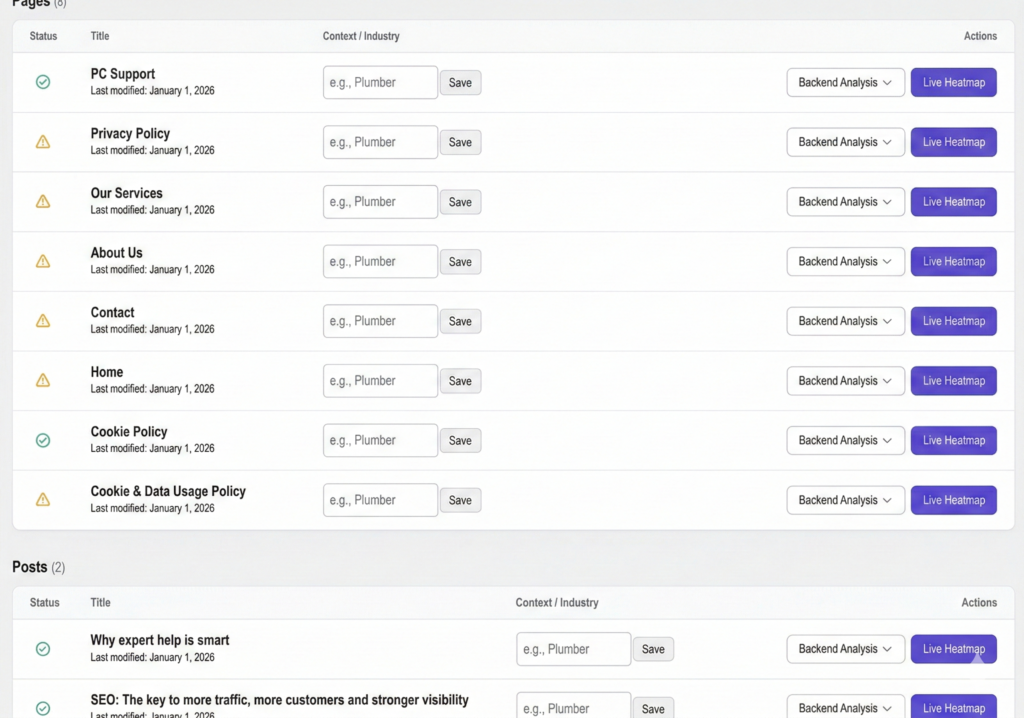1024x718 pixels.
Task: Open the Backend Analysis dropdown for PC Support
Action: pos(845,82)
